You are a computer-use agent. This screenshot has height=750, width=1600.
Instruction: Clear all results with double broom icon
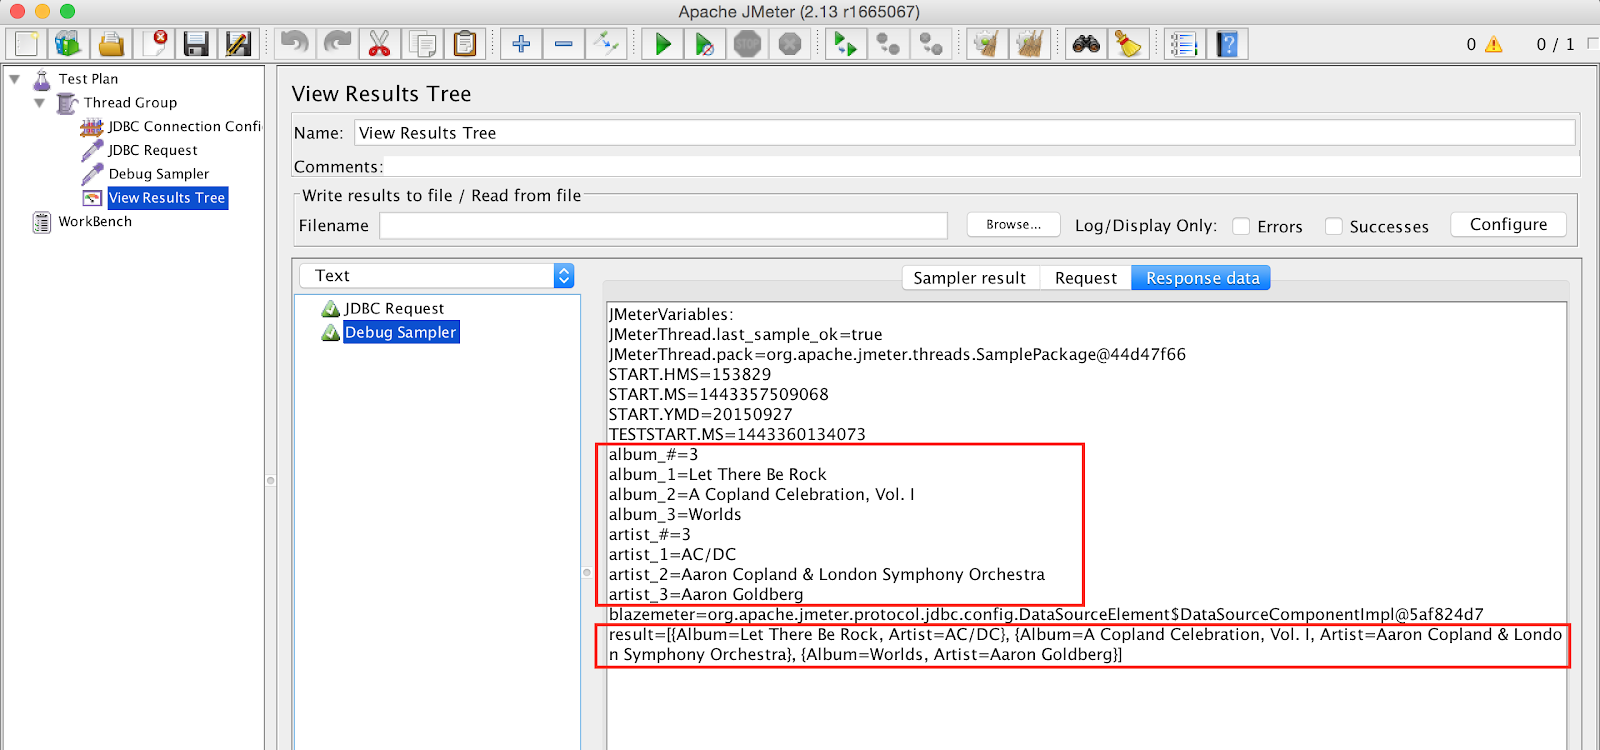point(1029,44)
